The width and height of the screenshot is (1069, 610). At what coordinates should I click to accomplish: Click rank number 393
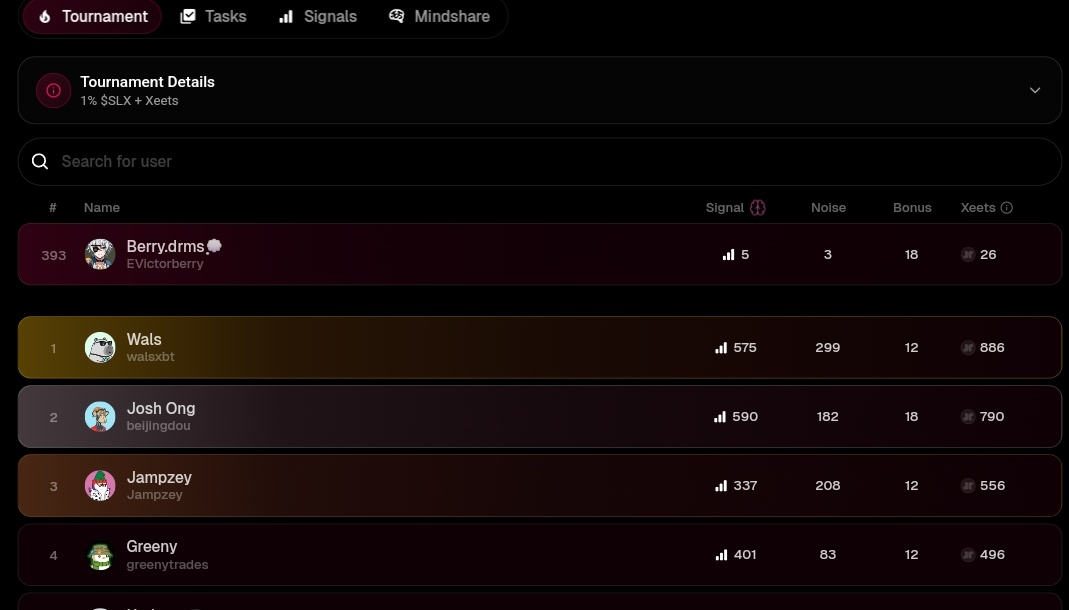(x=53, y=256)
